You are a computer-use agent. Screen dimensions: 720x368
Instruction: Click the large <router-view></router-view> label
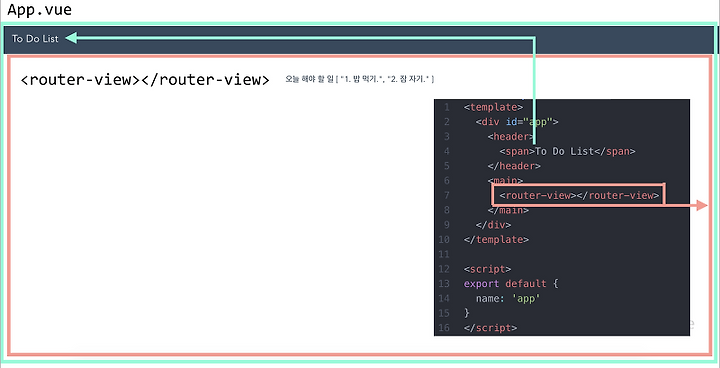[145, 80]
